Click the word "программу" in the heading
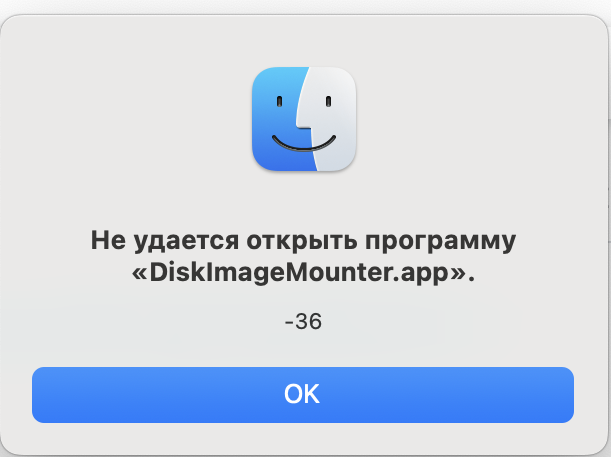This screenshot has width=611, height=457. tap(440, 242)
